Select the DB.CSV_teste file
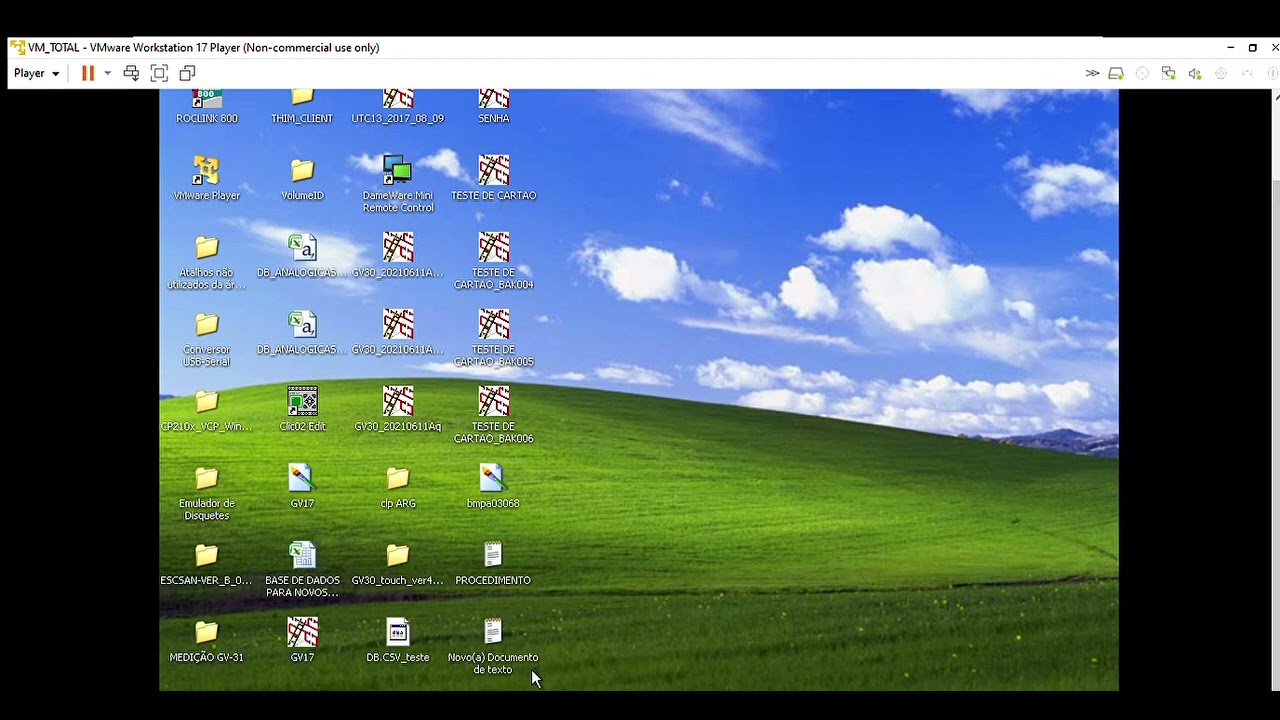 398,641
